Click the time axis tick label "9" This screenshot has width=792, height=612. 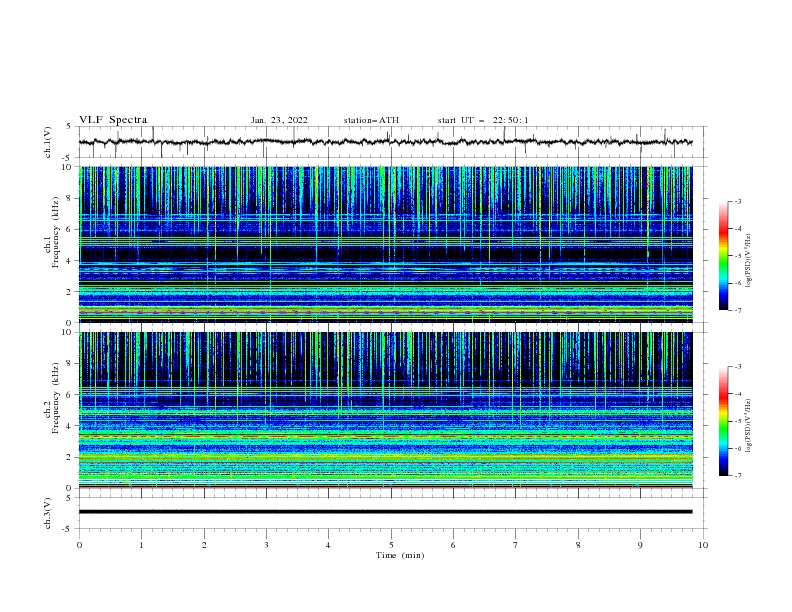(x=640, y=545)
